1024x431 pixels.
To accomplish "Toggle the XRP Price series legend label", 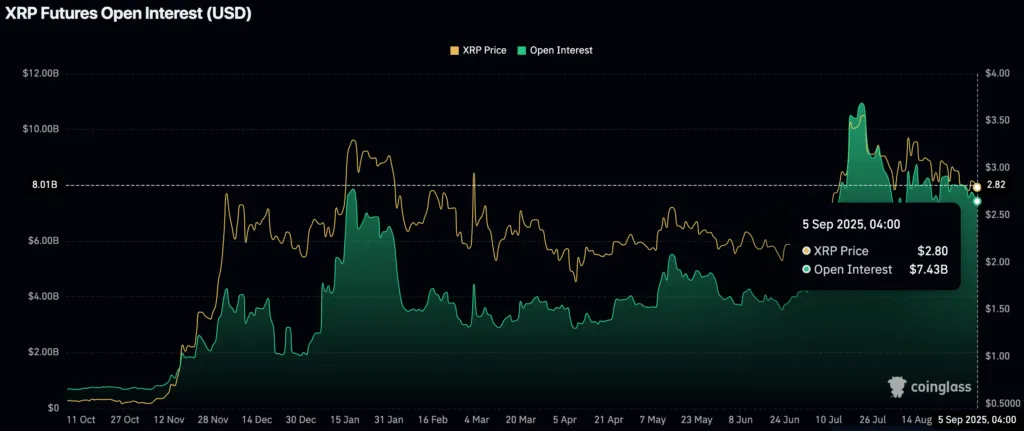I will tap(486, 49).
